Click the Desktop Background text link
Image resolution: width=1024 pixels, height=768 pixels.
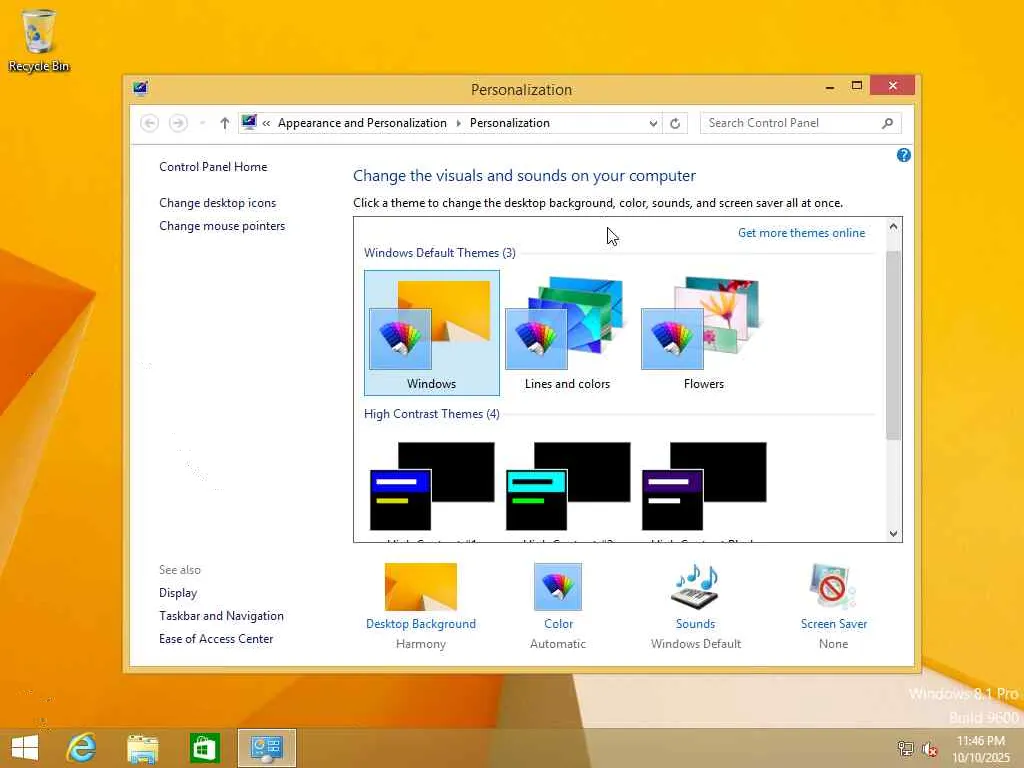click(421, 624)
